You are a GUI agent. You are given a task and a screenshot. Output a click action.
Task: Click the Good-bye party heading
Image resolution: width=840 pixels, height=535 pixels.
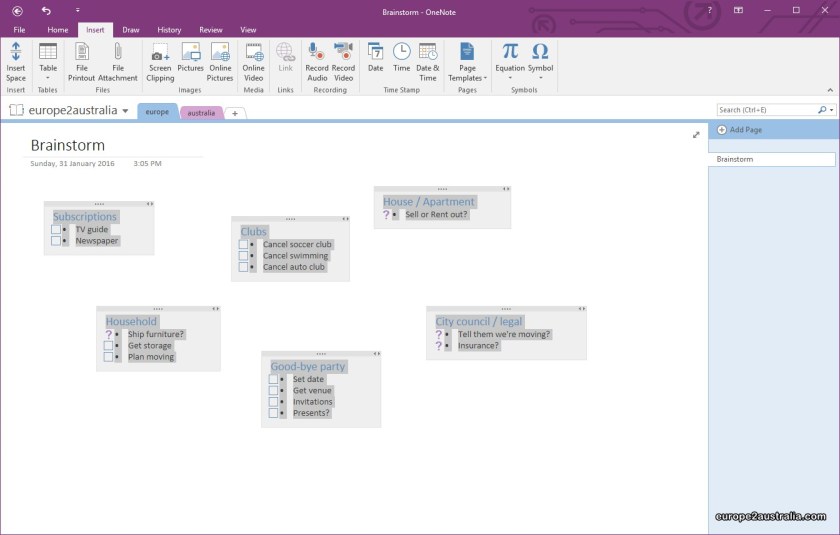pos(308,367)
